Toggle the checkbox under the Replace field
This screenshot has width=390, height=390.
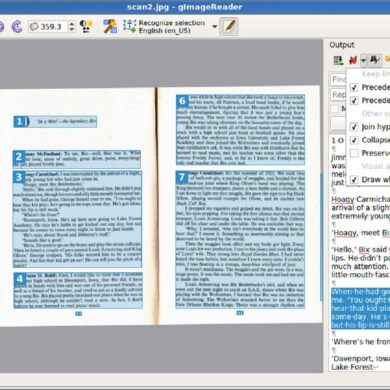[334, 109]
